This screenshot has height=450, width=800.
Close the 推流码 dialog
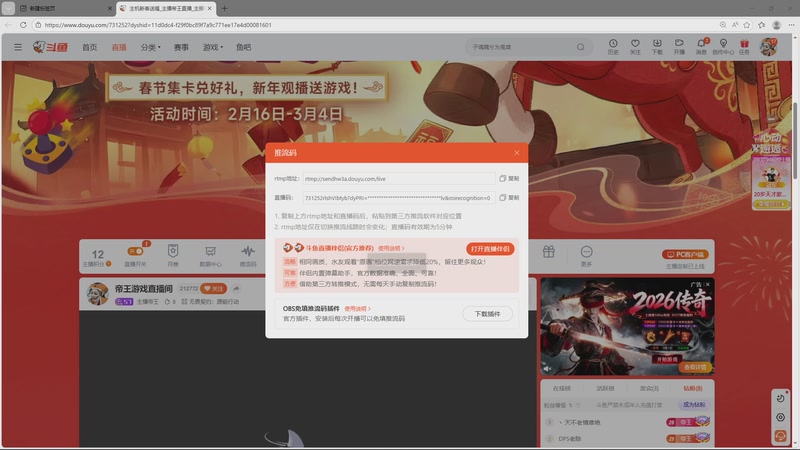pyautogui.click(x=517, y=153)
